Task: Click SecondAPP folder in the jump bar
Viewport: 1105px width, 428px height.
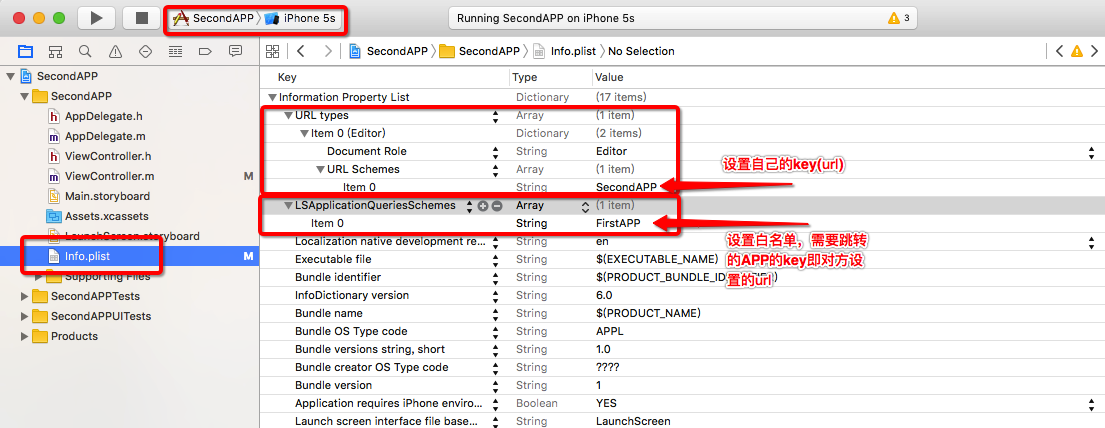Action: [x=480, y=51]
